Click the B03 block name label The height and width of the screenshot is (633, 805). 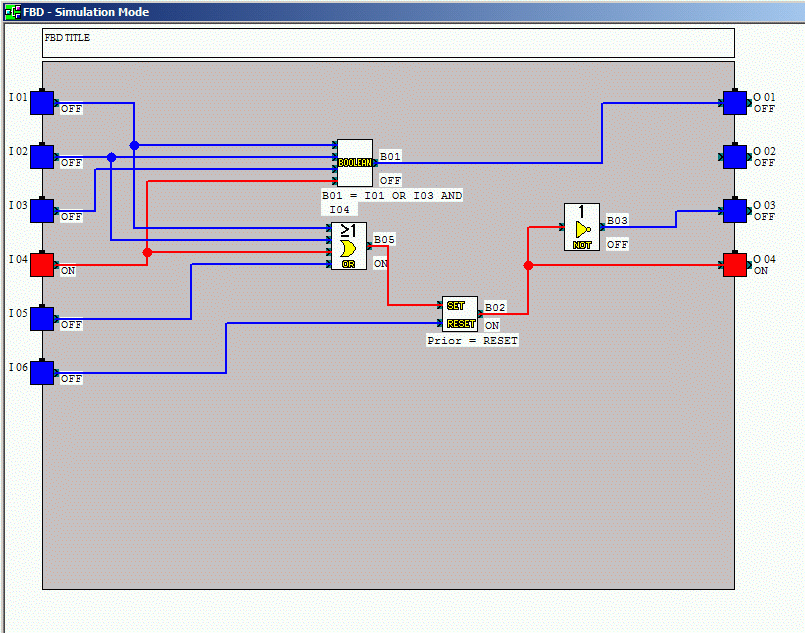617,220
